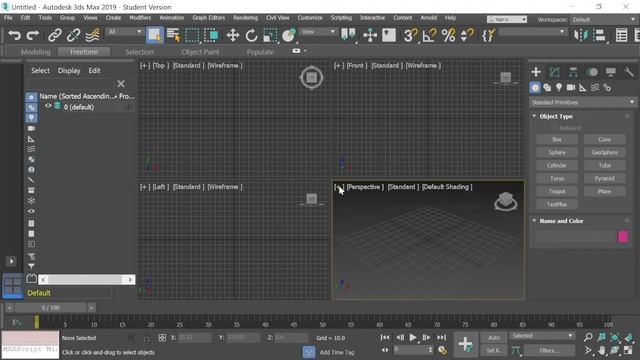
Task: Create a Sphere primitive
Action: 557,153
